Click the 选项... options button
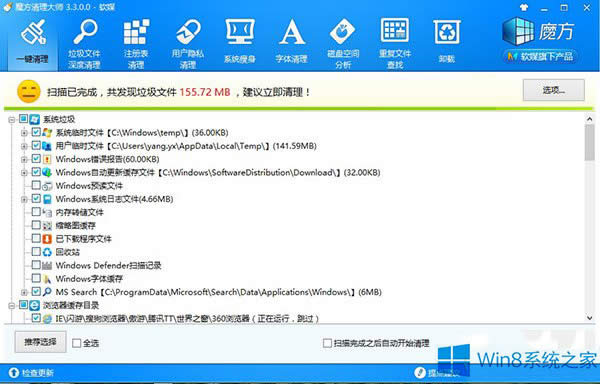600x384 pixels. tap(553, 90)
